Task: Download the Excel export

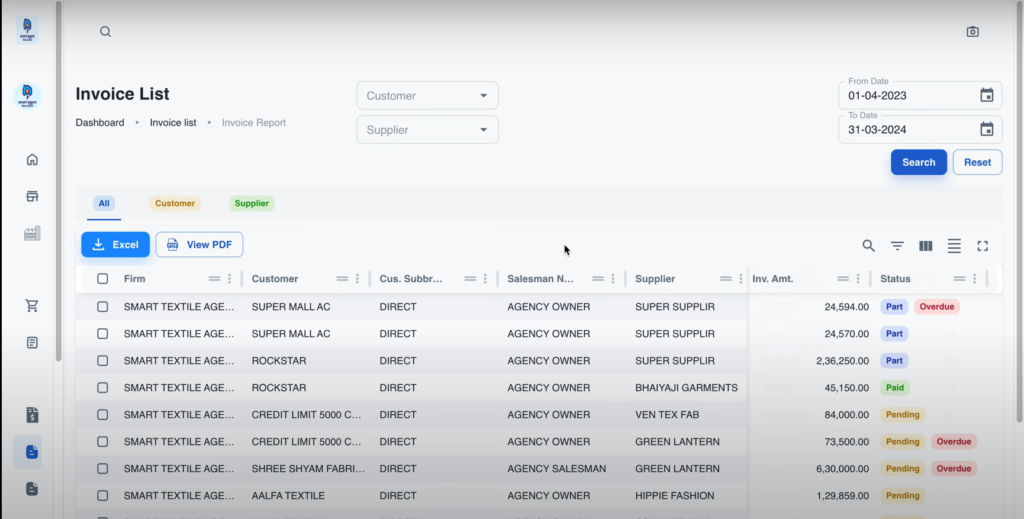Action: pyautogui.click(x=116, y=244)
